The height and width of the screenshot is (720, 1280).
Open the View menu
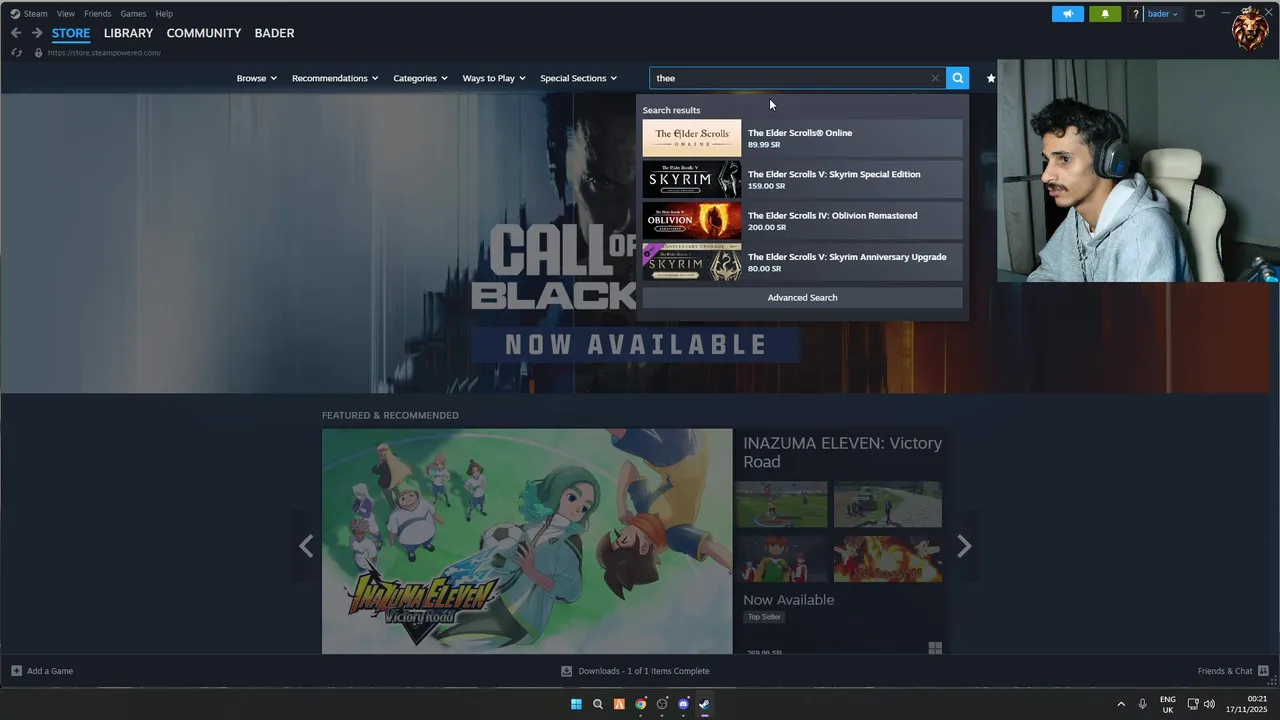(x=66, y=14)
